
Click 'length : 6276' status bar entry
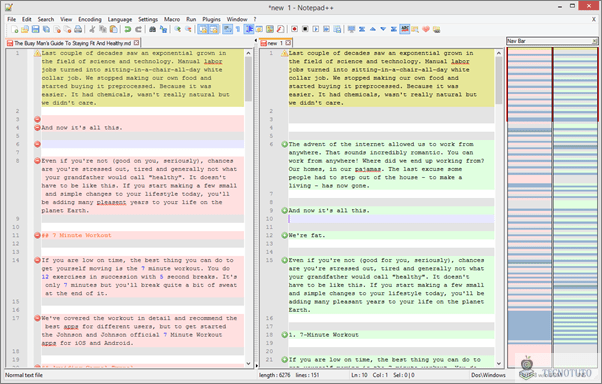click(275, 375)
